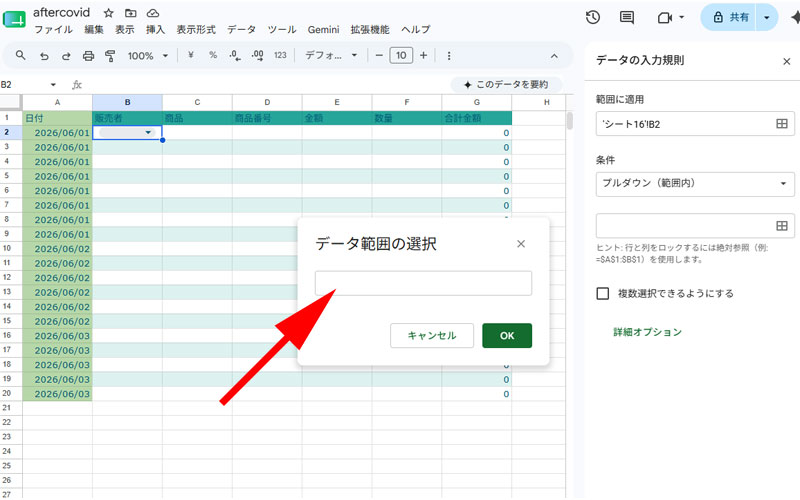
Task: Click the vertical scrollbar thumb
Action: [569, 121]
